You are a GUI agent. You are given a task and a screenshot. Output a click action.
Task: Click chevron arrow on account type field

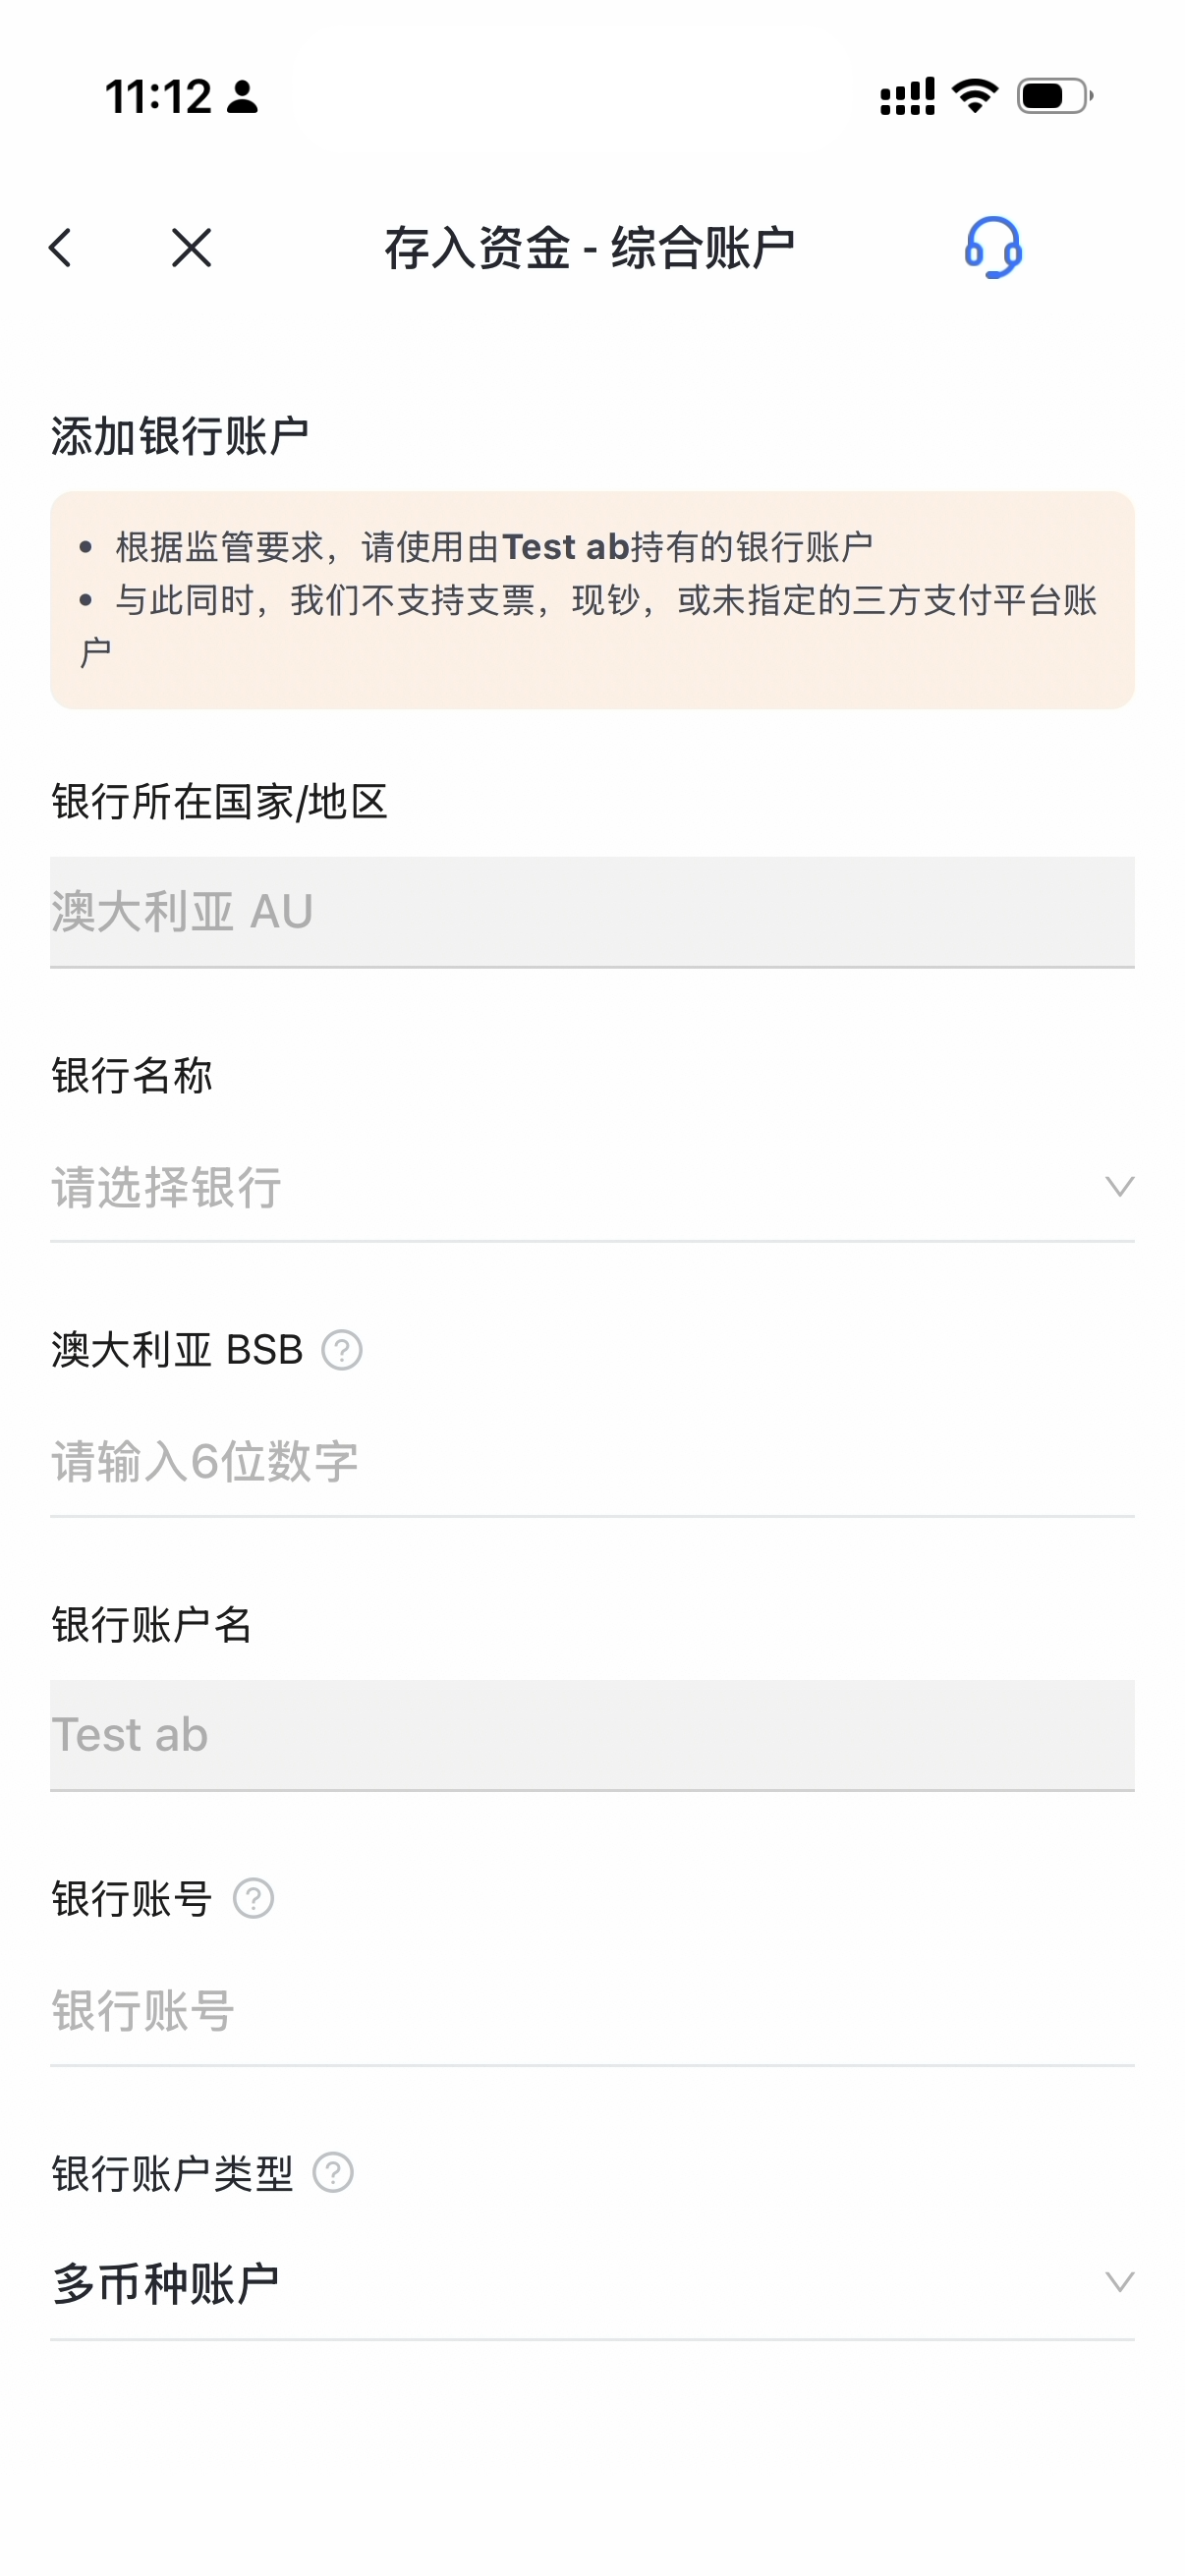coord(1119,2282)
